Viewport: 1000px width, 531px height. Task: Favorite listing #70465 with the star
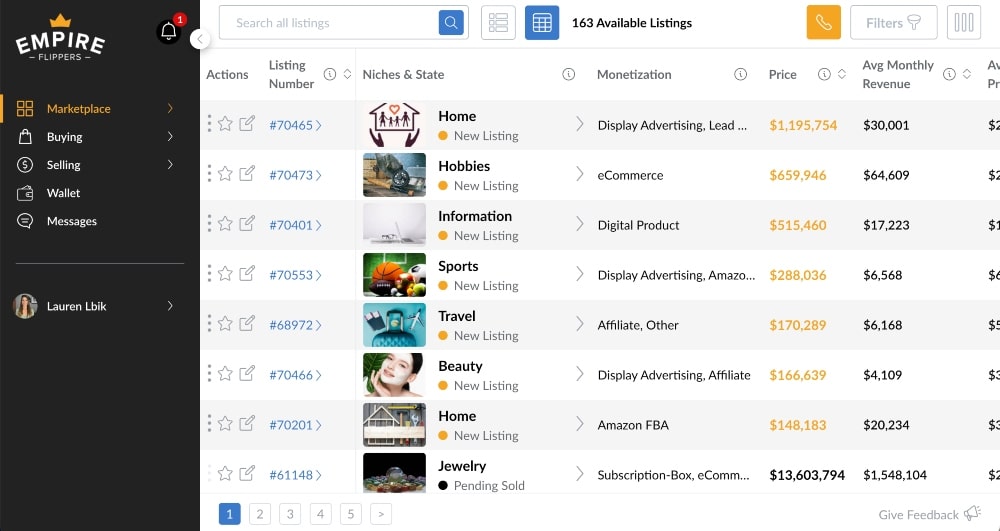[x=226, y=124]
